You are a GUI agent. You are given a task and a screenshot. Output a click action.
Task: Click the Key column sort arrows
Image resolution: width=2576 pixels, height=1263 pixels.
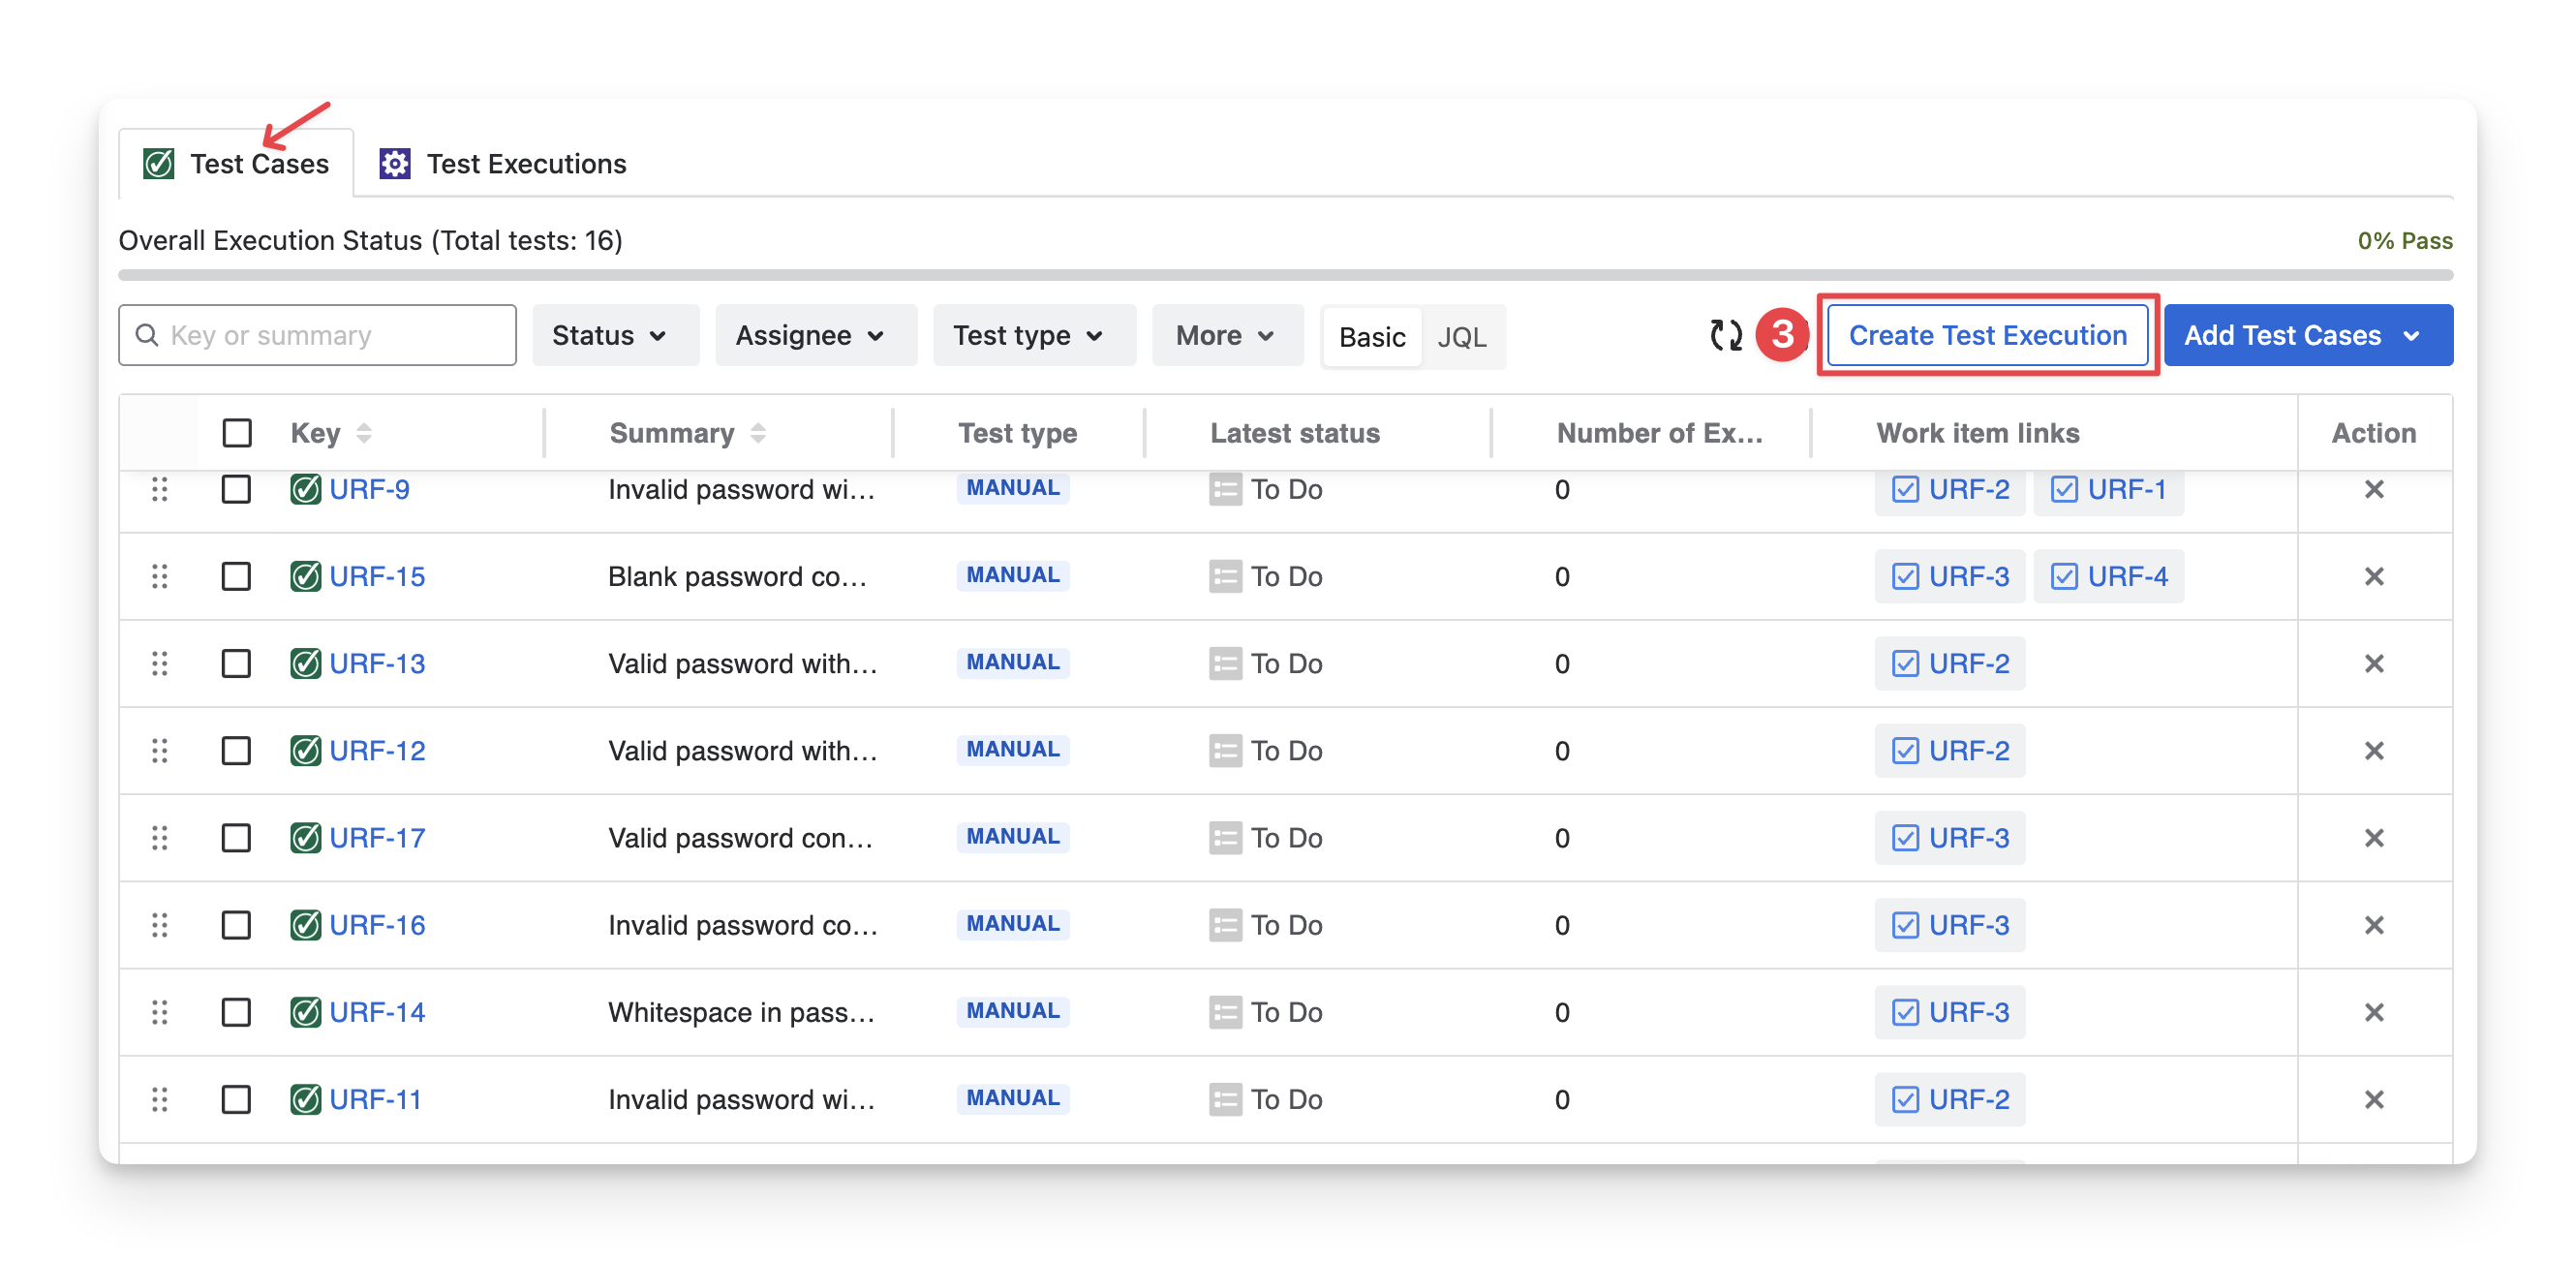click(364, 433)
